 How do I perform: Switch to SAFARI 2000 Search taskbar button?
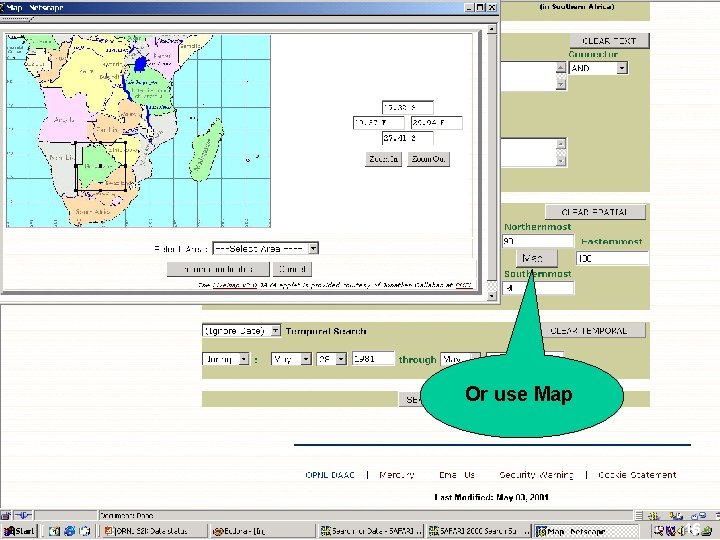click(x=479, y=531)
